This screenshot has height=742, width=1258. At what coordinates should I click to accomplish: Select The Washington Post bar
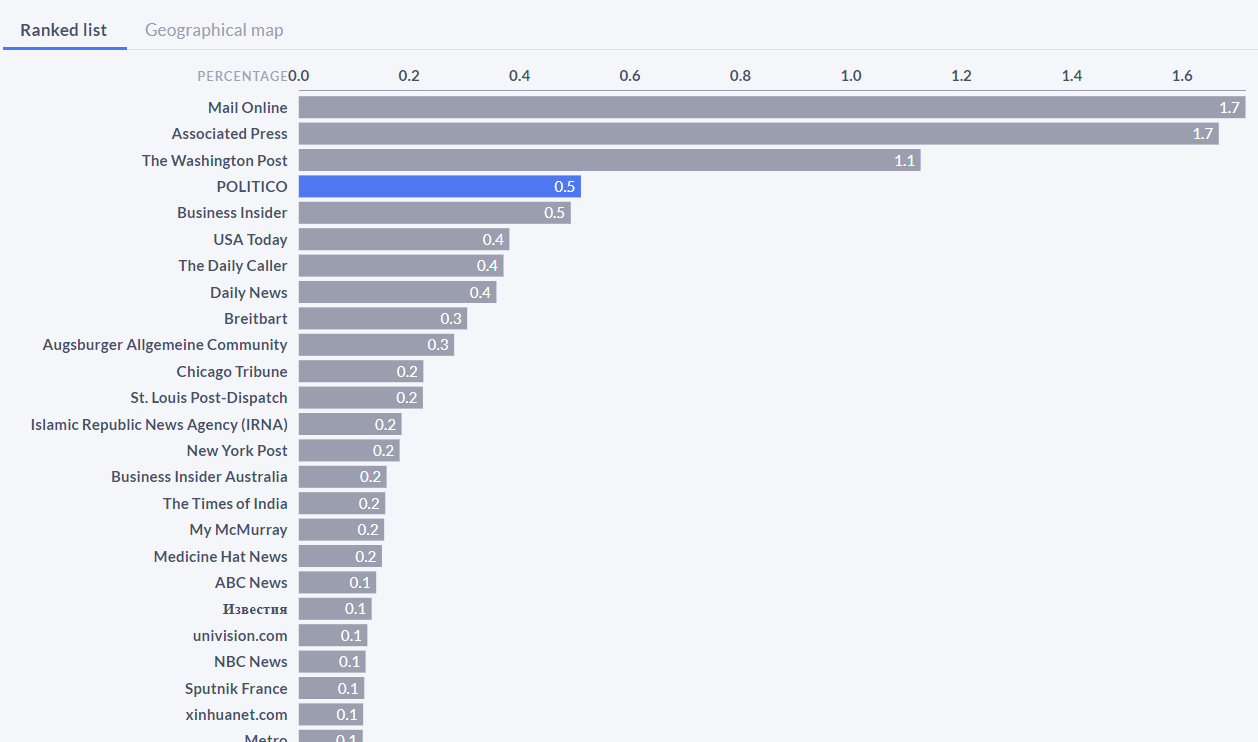[600, 160]
